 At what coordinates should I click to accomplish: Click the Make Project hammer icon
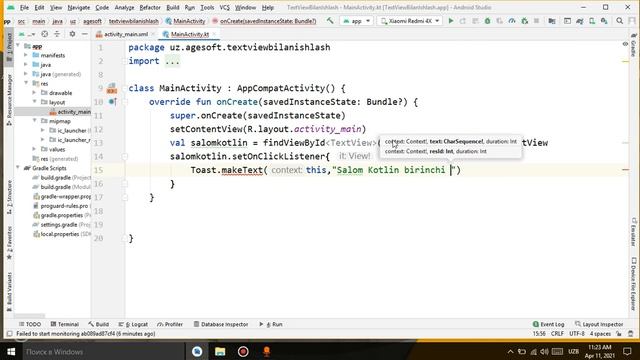click(x=330, y=20)
